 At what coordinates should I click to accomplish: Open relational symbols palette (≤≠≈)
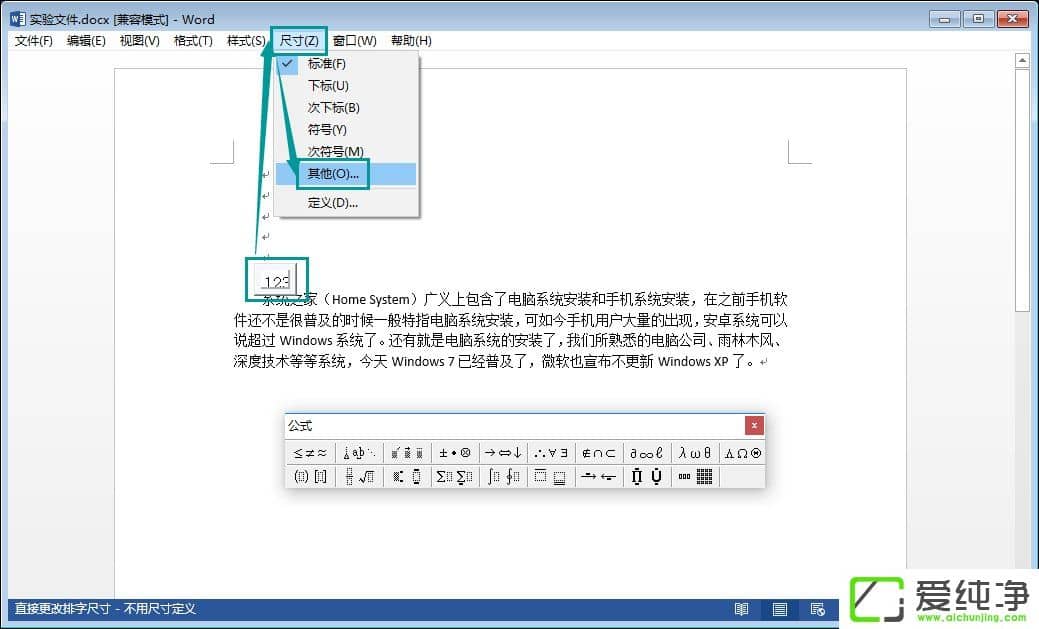(310, 453)
